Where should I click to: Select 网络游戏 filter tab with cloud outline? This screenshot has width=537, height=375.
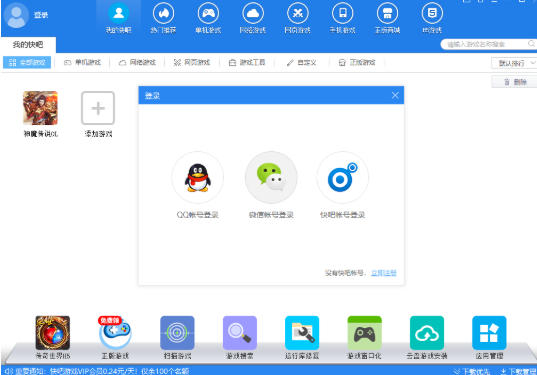(137, 62)
